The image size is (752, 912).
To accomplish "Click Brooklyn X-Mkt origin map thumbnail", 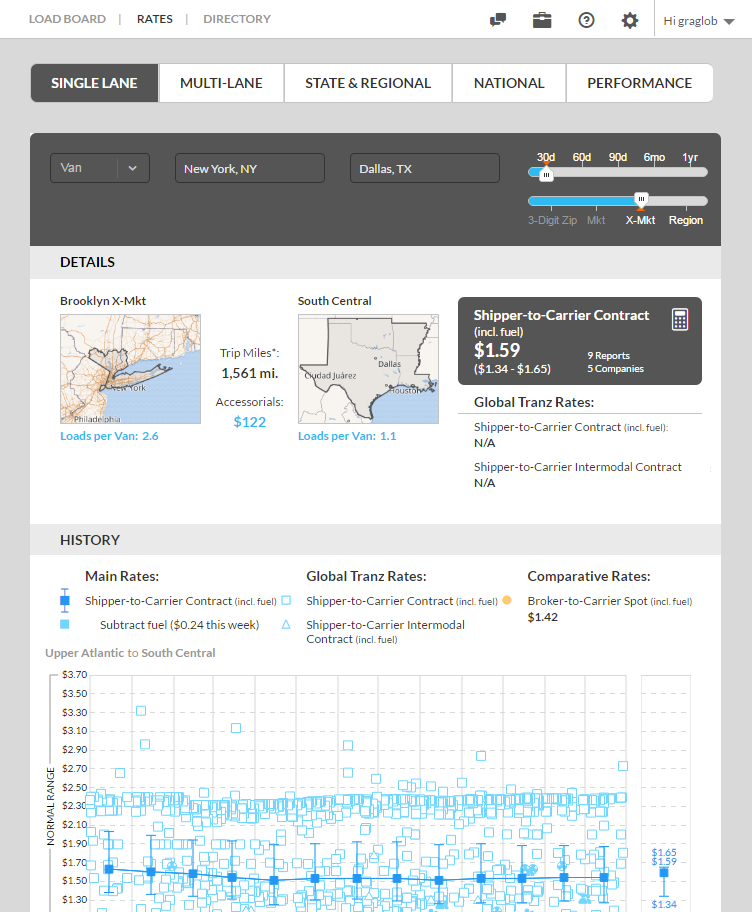I will click(x=130, y=369).
